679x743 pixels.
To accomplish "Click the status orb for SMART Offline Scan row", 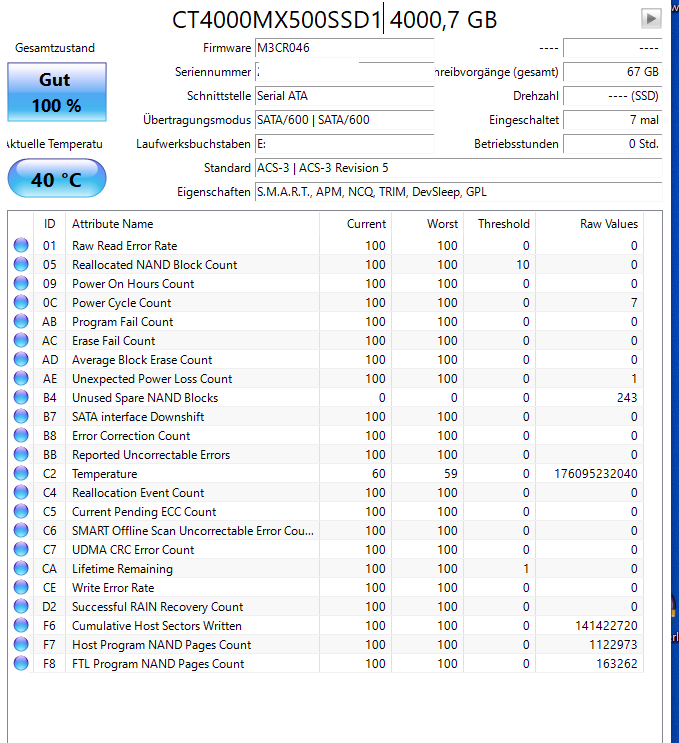I will [21, 530].
